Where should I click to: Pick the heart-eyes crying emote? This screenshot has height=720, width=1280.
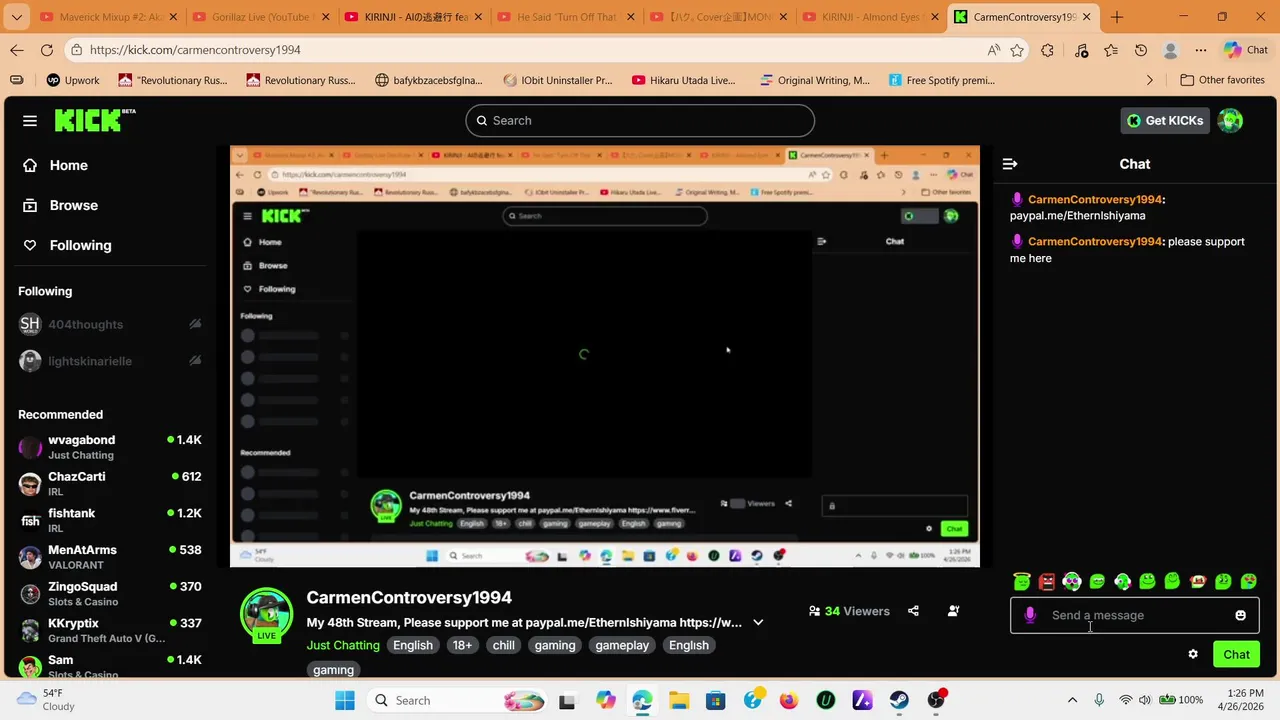click(x=1249, y=581)
